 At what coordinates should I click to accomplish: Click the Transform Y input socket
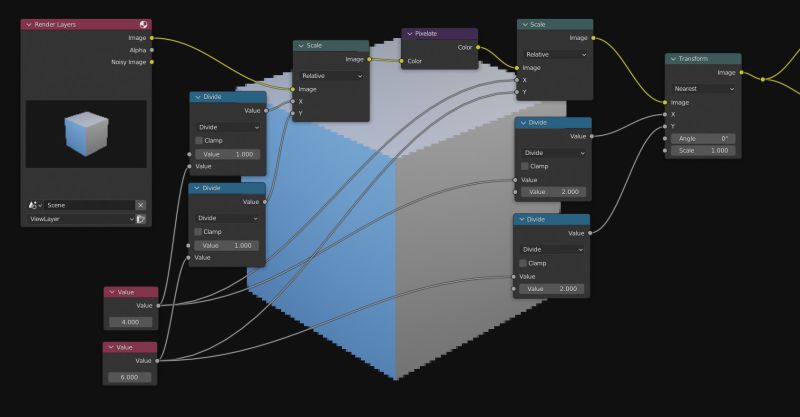(665, 127)
